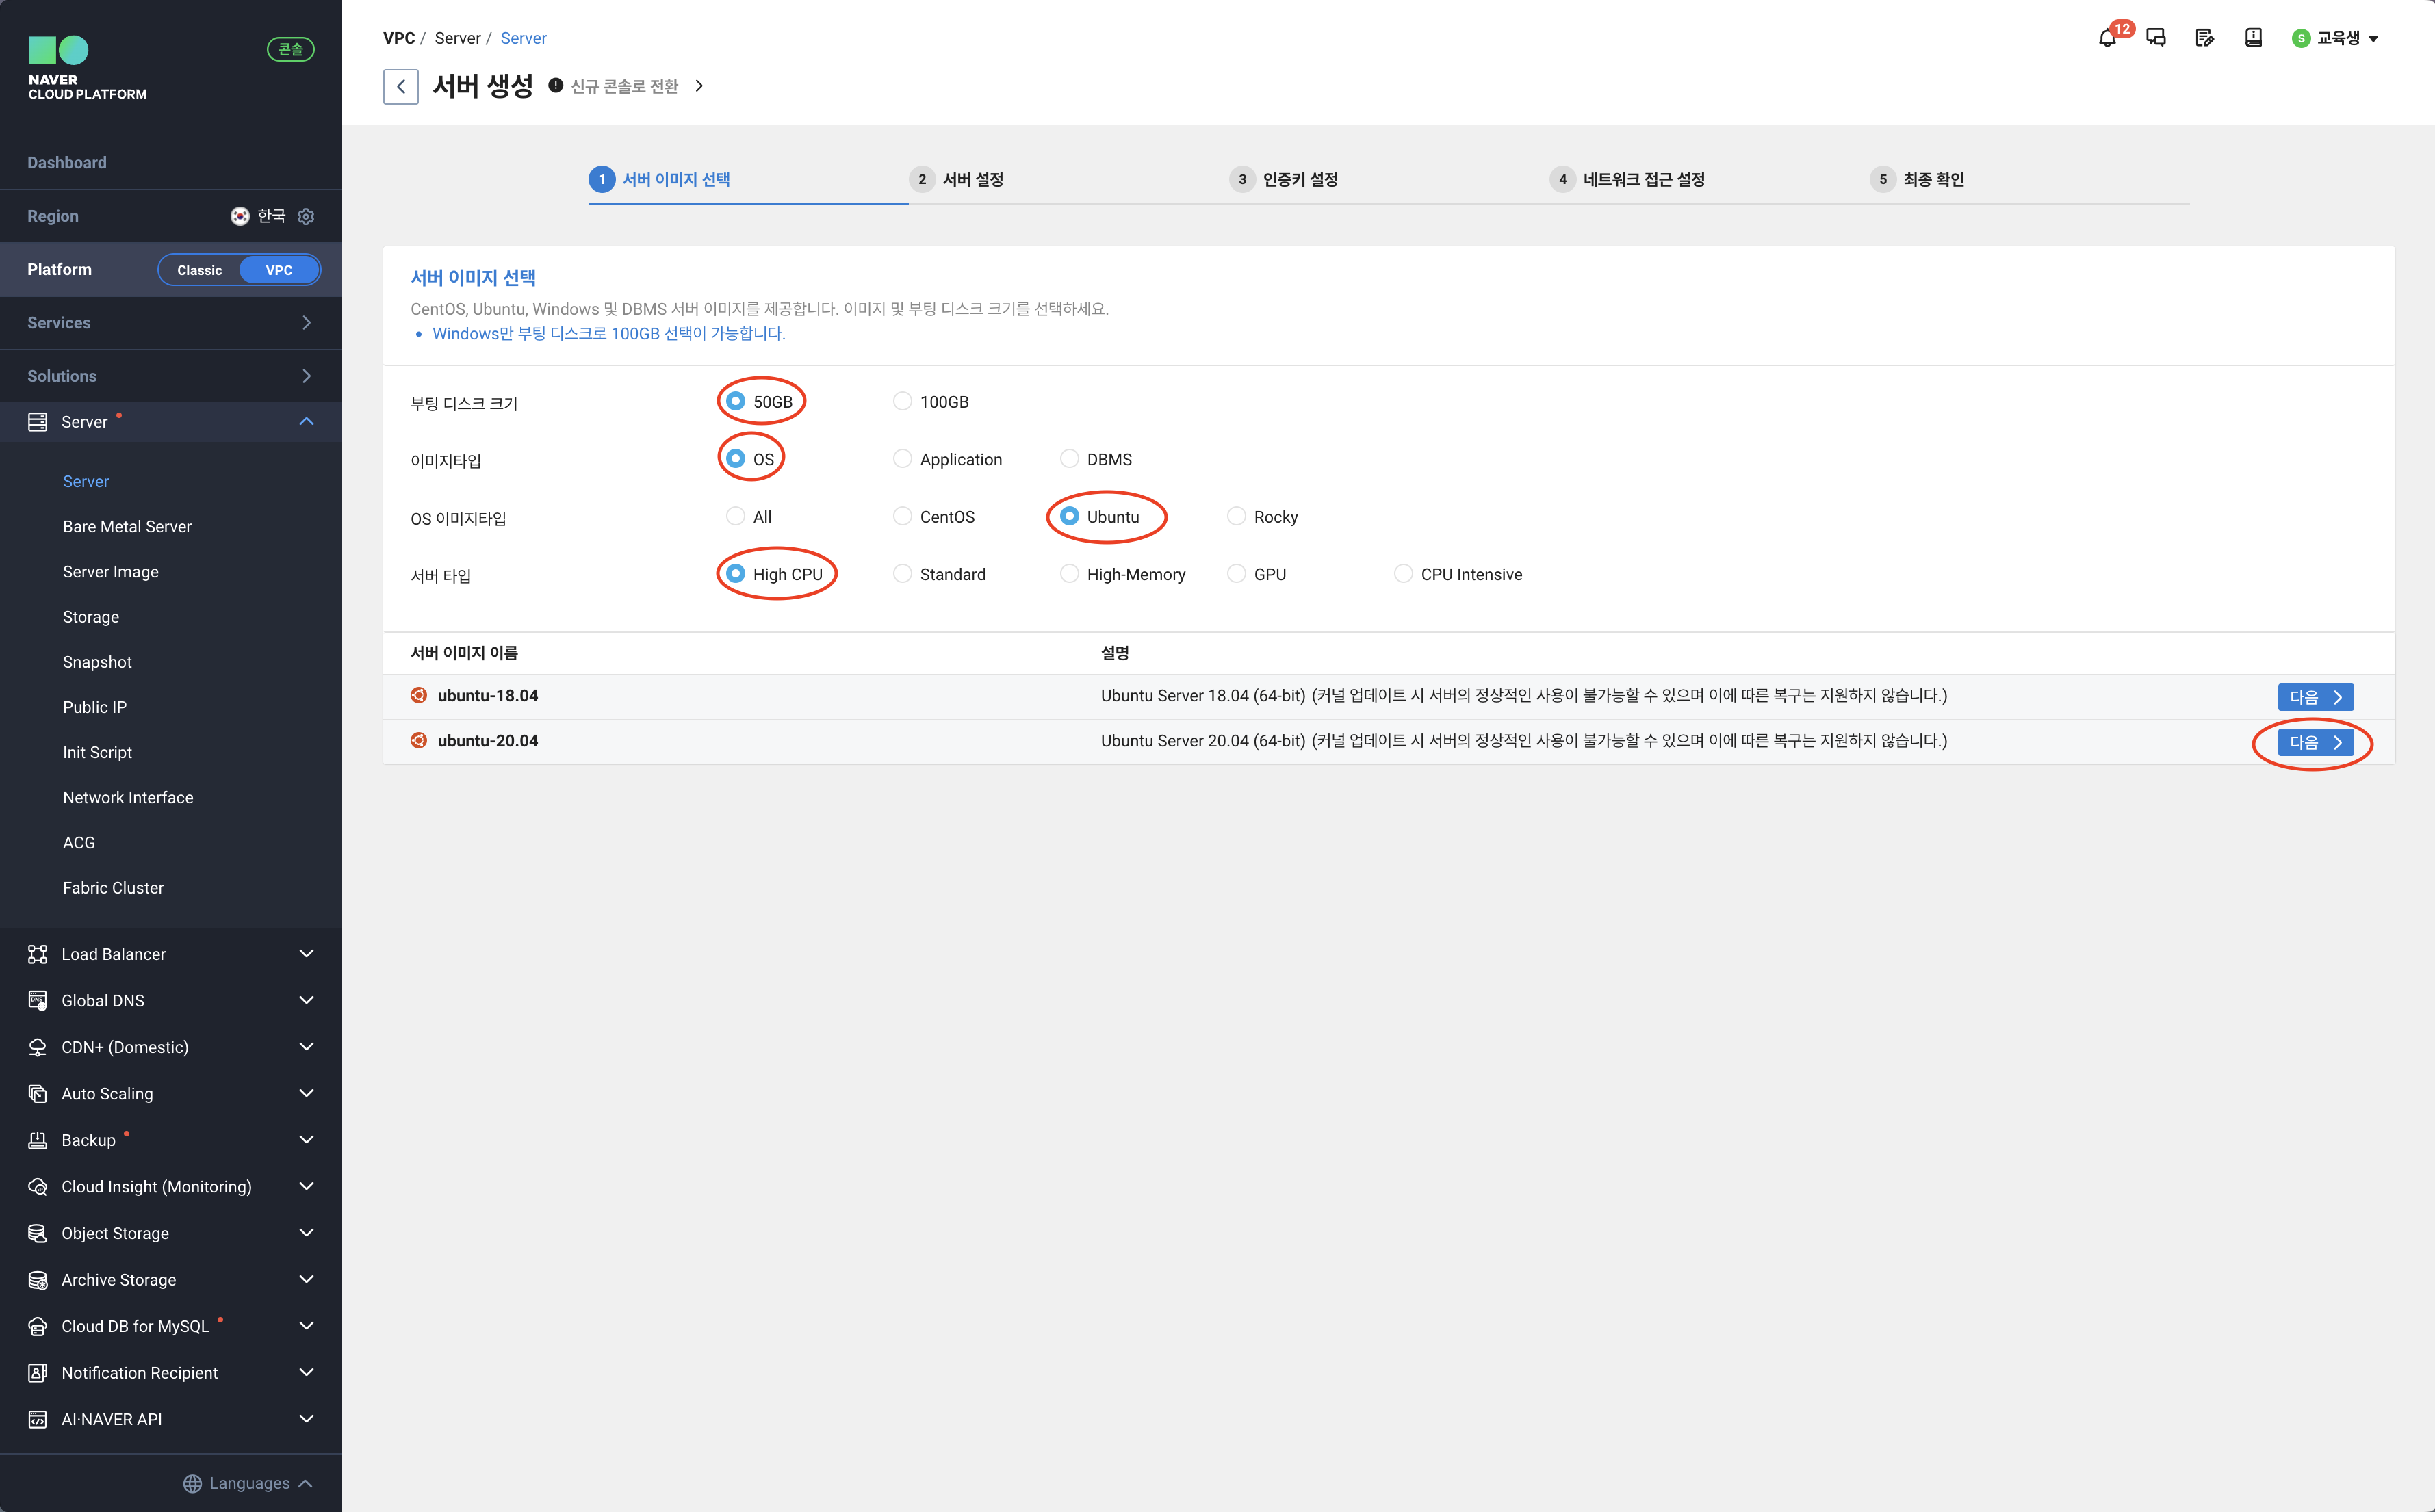Viewport: 2435px width, 1512px height.
Task: Click the 신규 콘솔로 전환 link
Action: pyautogui.click(x=625, y=86)
